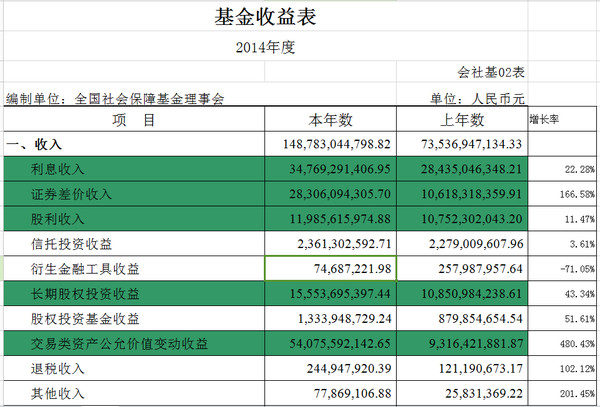This screenshot has width=600, height=407.
Task: Select the 上年数 column header
Action: pyautogui.click(x=462, y=120)
